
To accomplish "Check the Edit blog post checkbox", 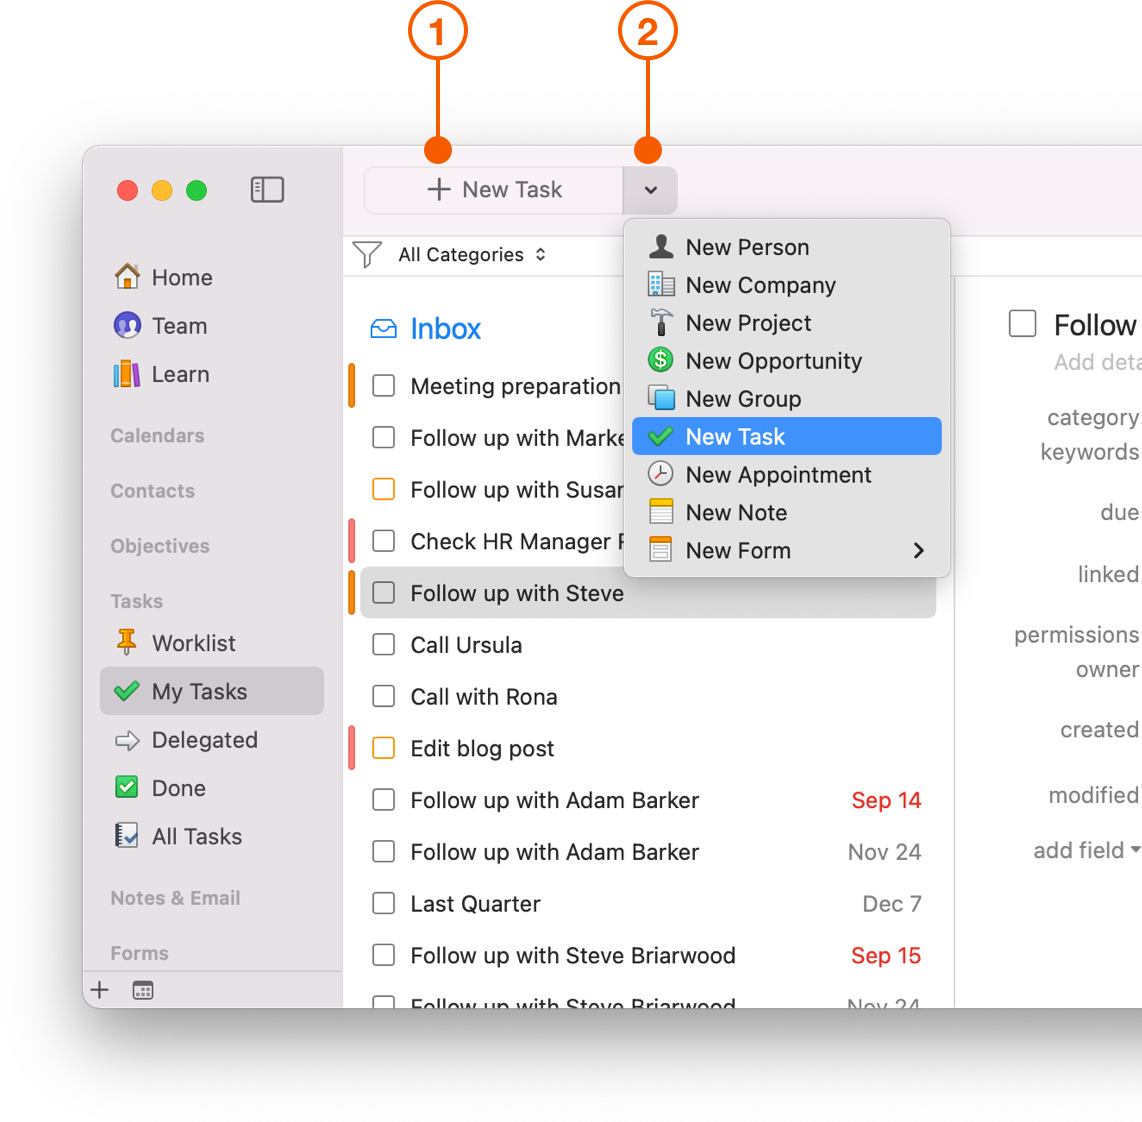I will pyautogui.click(x=383, y=747).
